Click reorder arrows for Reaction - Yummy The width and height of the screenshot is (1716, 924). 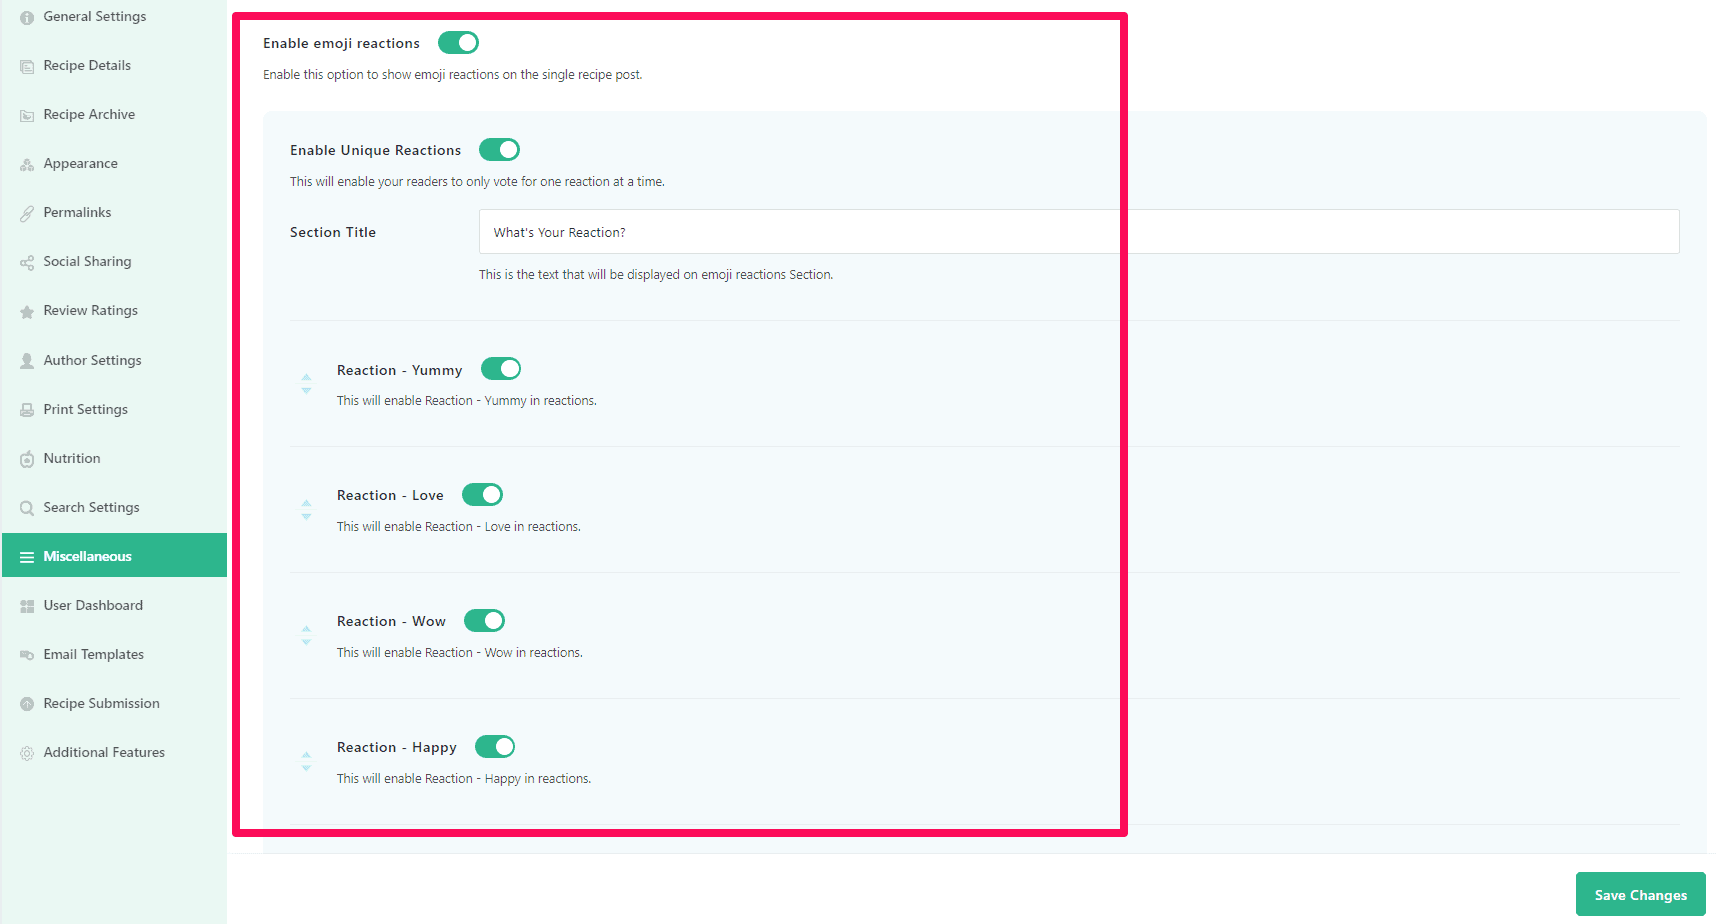click(x=306, y=384)
